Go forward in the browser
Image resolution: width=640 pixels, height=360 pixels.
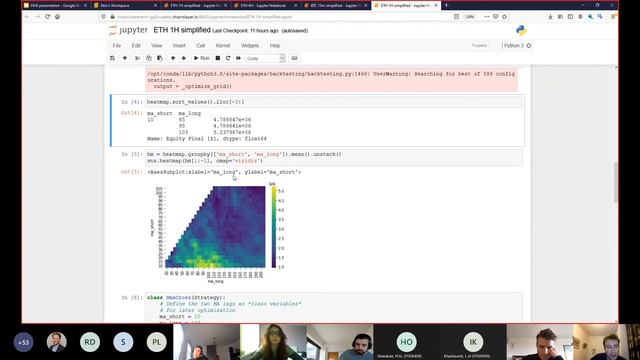[x=37, y=17]
